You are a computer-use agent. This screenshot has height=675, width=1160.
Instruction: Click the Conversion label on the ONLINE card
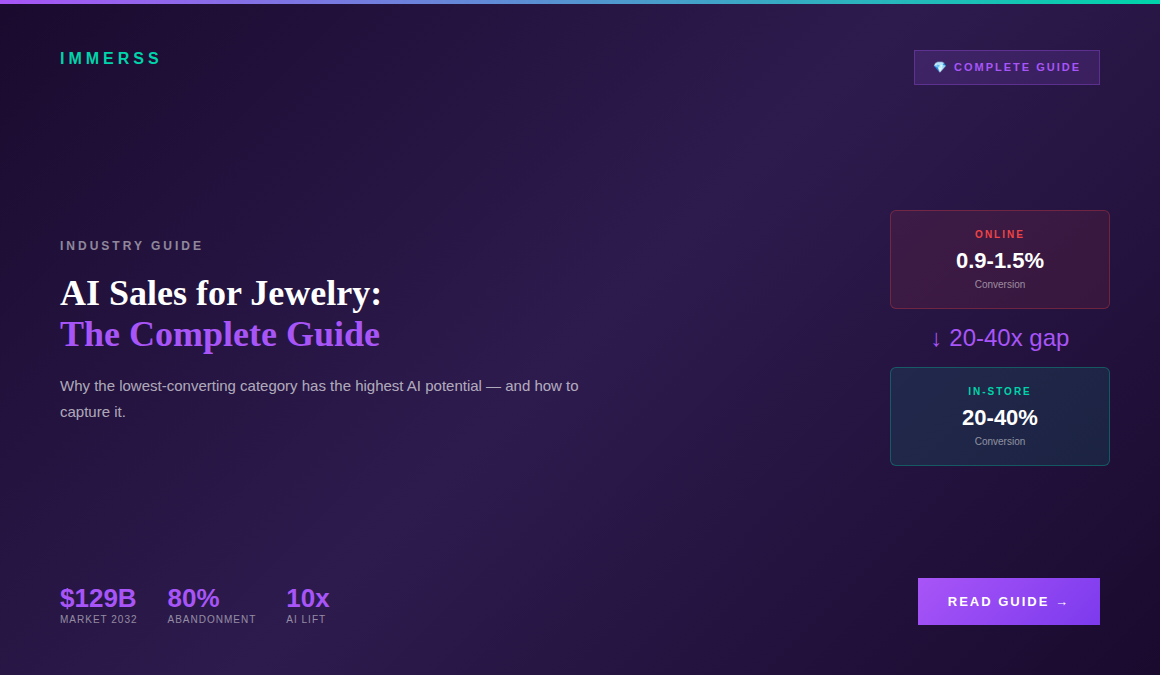999,284
